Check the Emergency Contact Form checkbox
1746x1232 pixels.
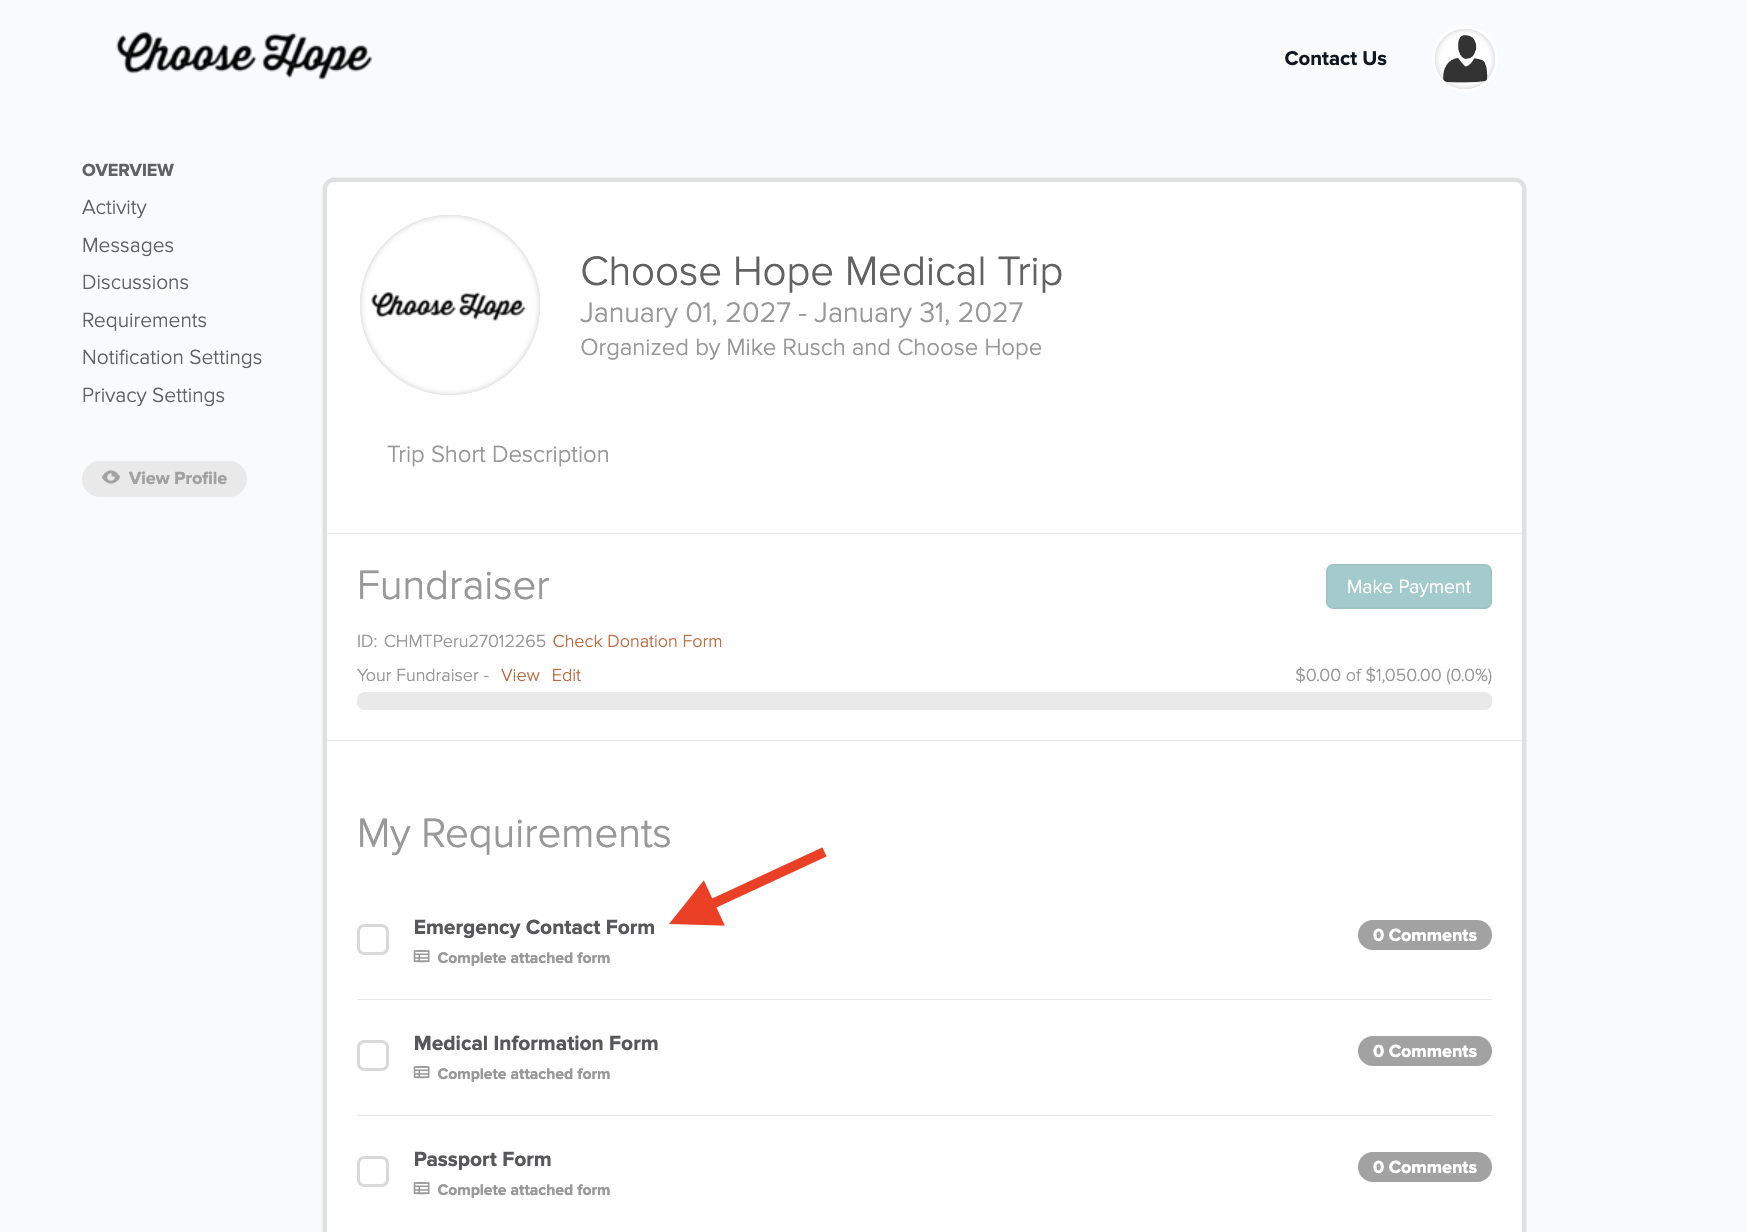(x=373, y=939)
